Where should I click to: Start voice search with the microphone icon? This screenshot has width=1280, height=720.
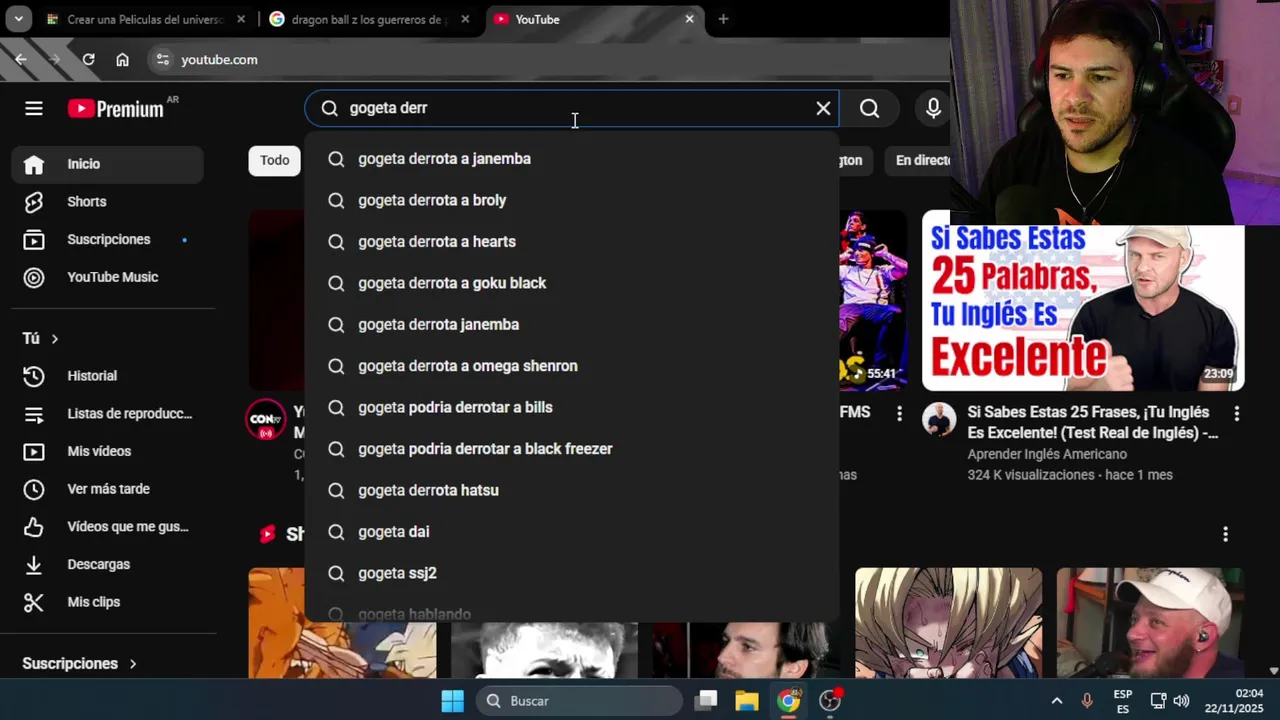coord(933,108)
